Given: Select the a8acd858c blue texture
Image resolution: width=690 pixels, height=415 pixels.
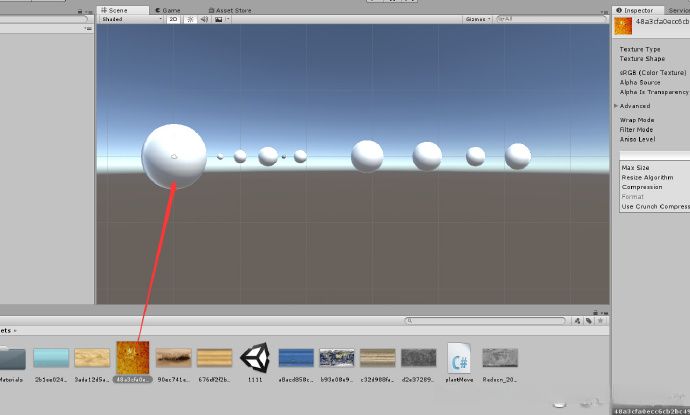Looking at the screenshot, I should [296, 363].
